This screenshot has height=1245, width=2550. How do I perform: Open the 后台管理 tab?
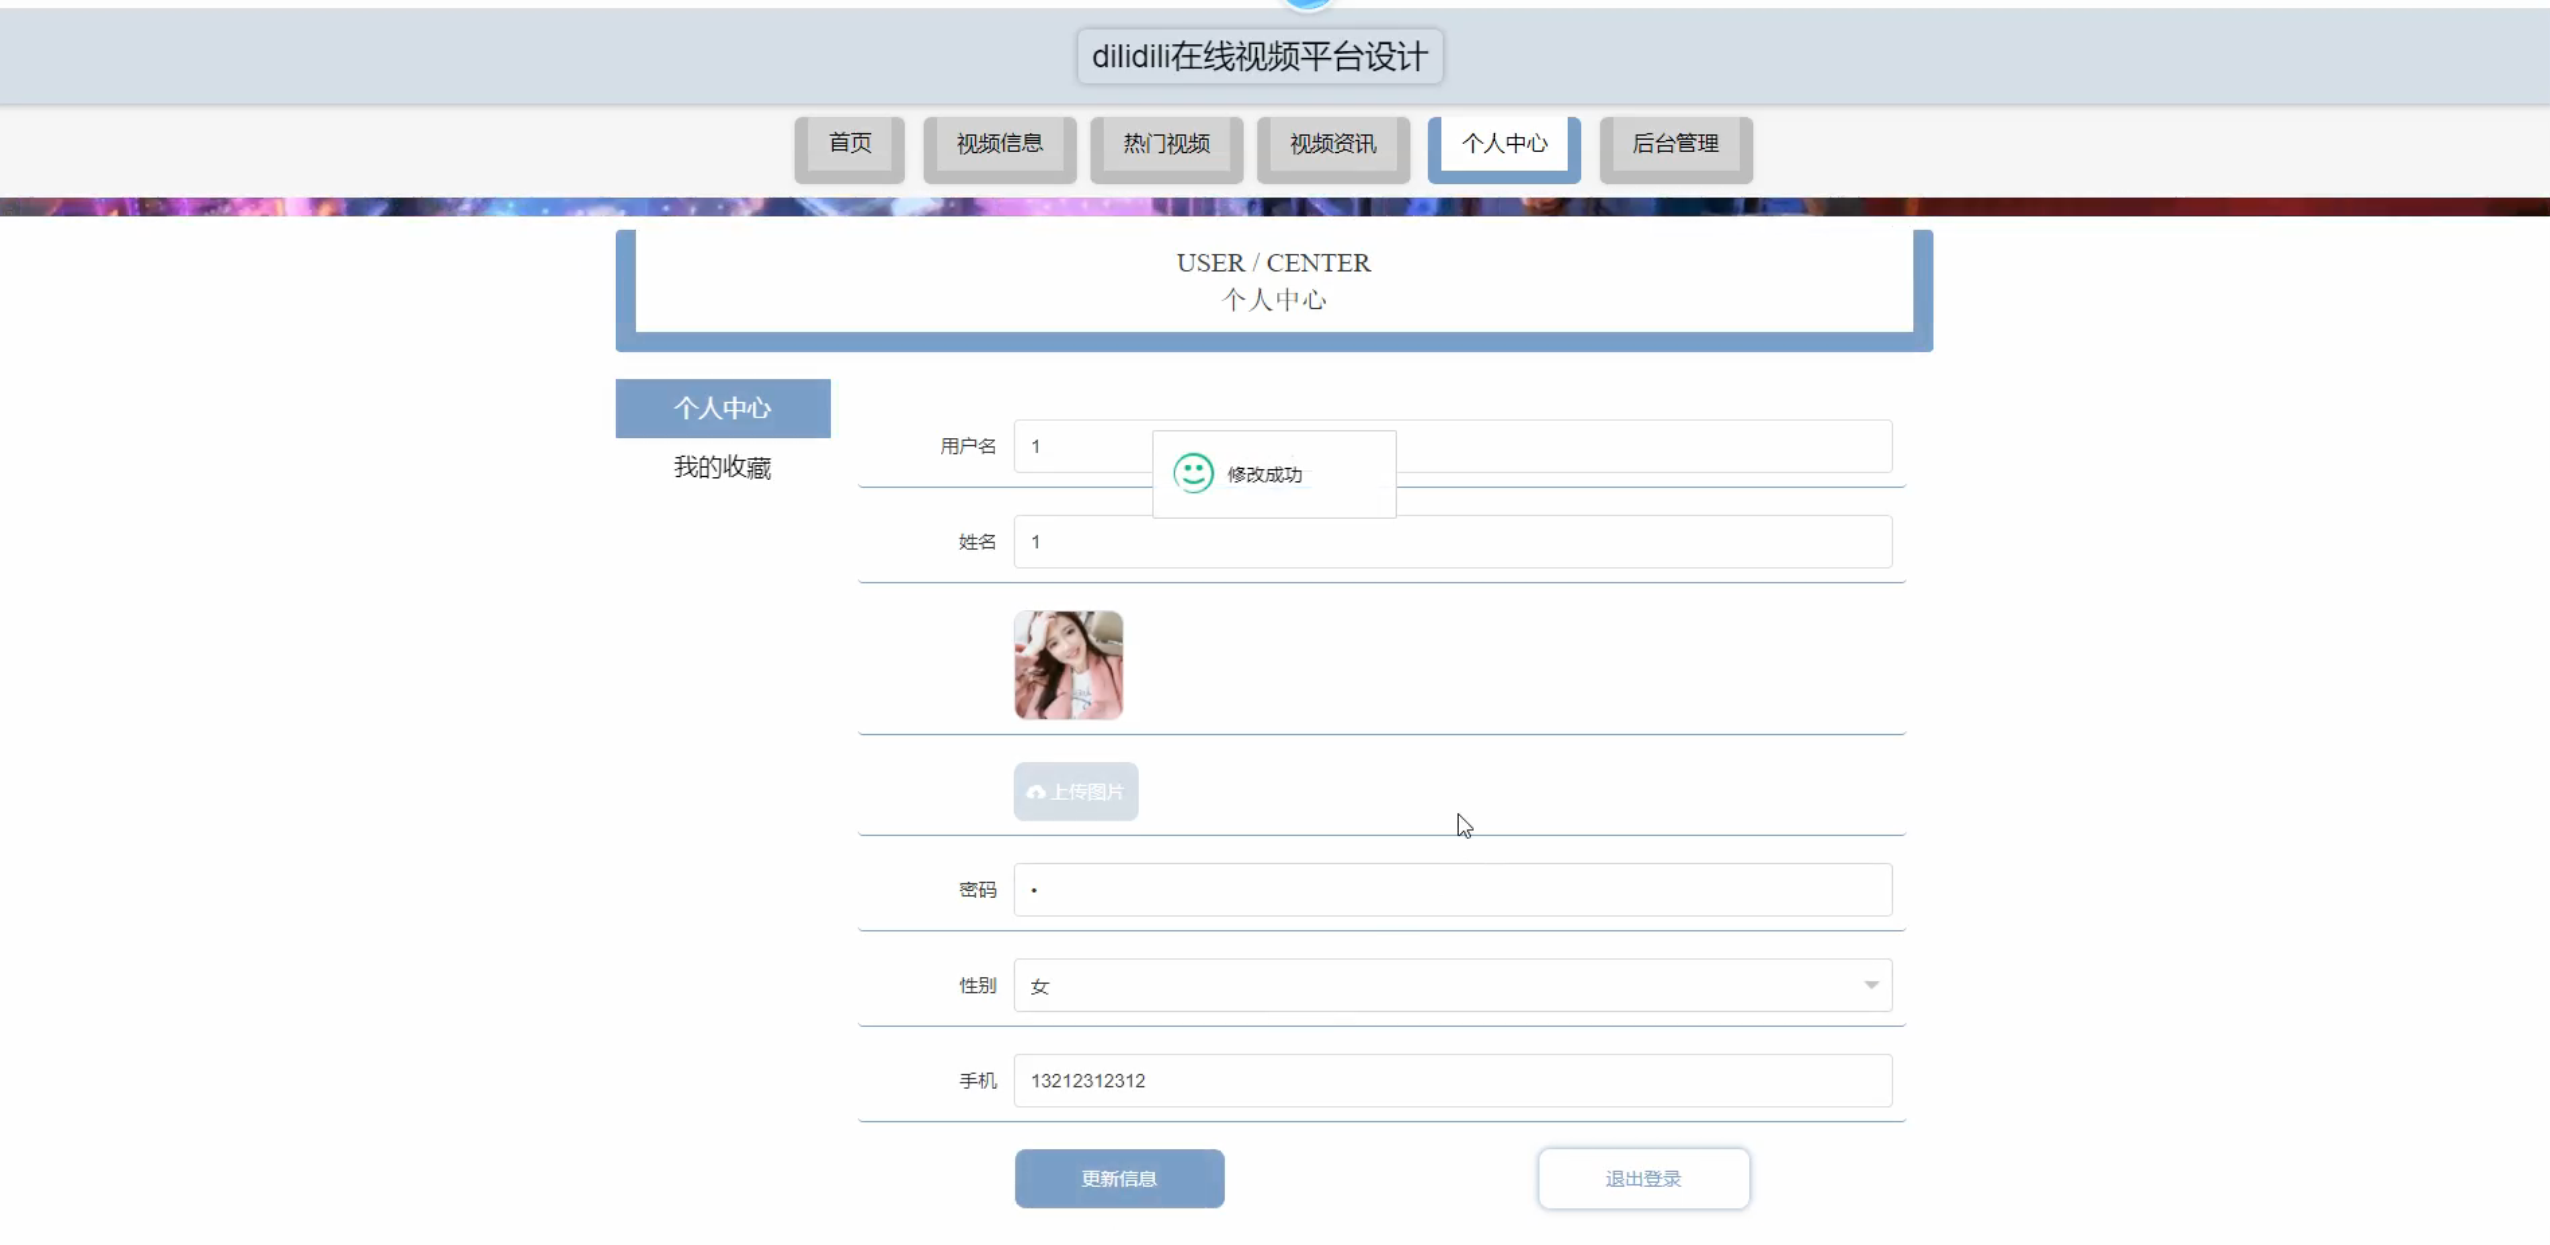[x=1675, y=144]
